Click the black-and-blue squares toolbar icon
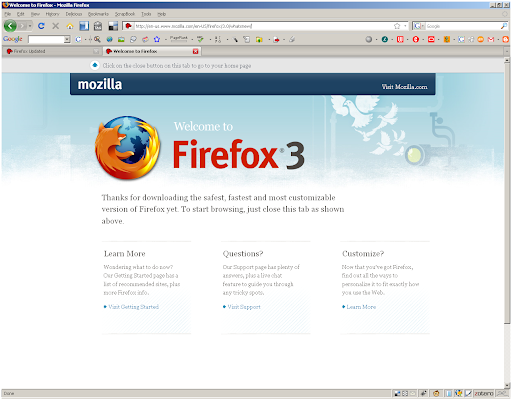 pyautogui.click(x=113, y=26)
